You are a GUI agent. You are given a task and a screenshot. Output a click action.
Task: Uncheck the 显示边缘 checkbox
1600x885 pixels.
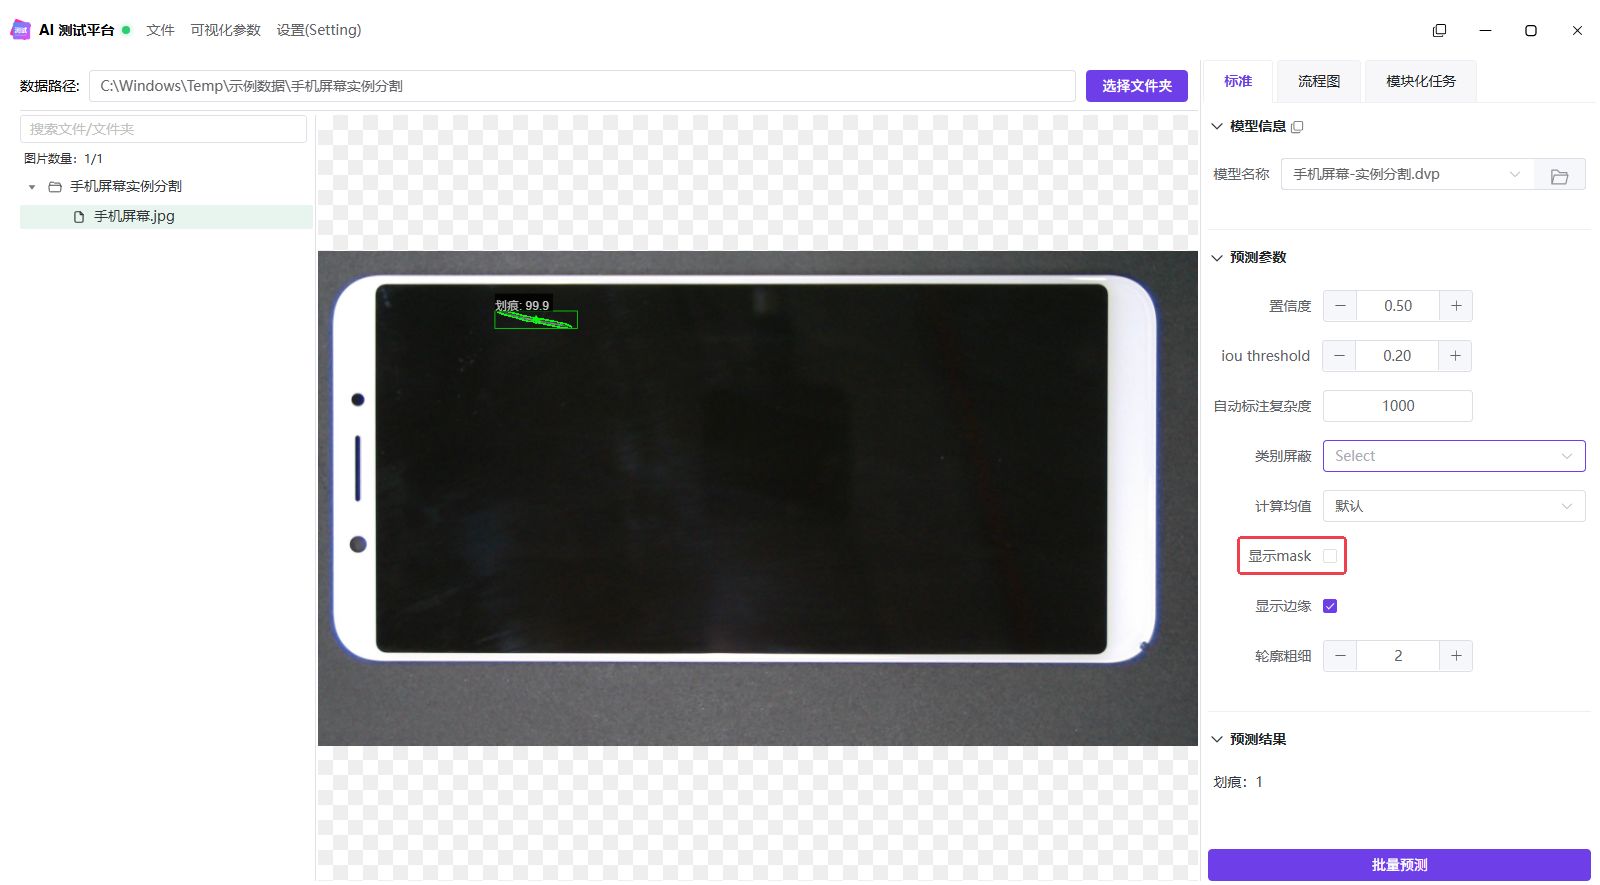[1330, 606]
